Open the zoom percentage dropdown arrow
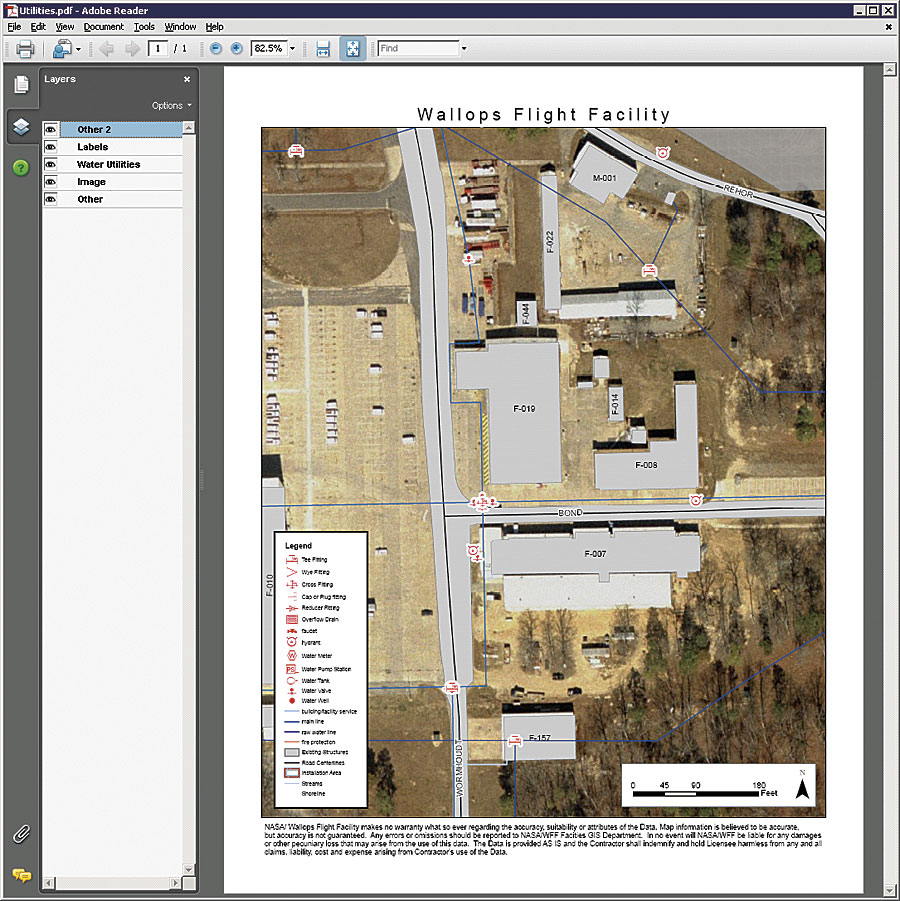Image resolution: width=900 pixels, height=901 pixels. tap(292, 49)
